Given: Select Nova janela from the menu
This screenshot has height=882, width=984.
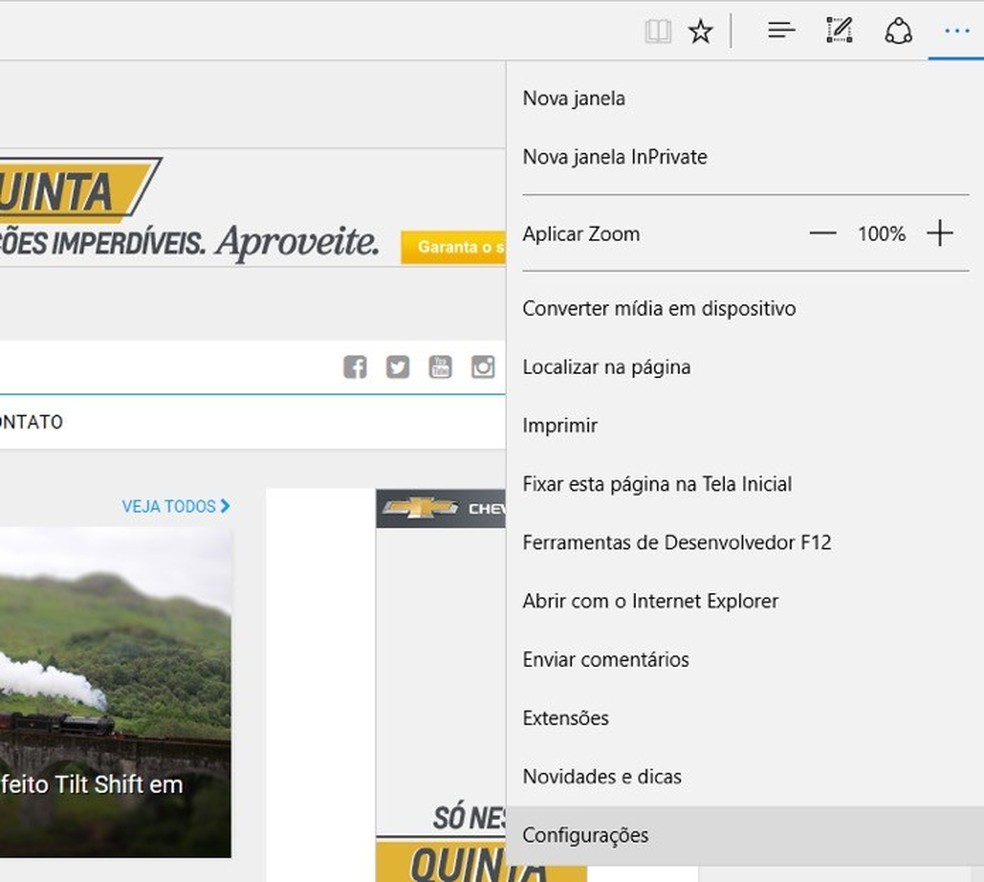Looking at the screenshot, I should pos(574,98).
